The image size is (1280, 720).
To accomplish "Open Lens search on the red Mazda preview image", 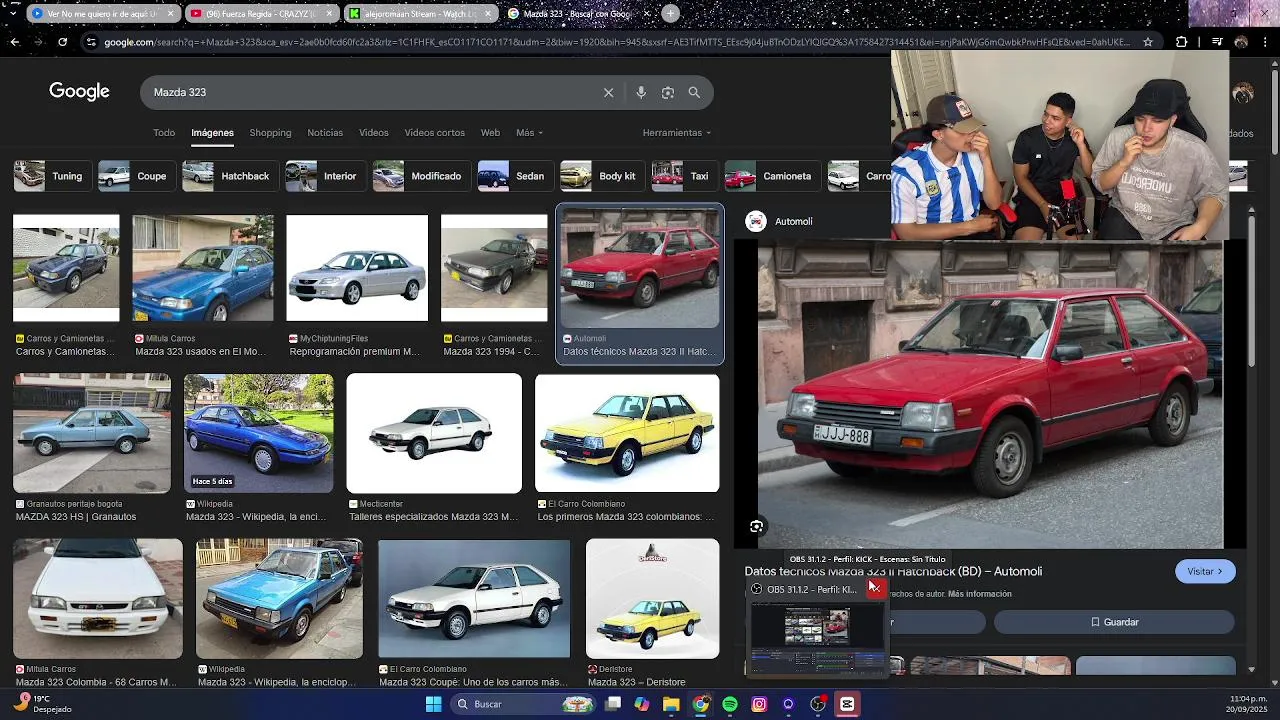I will tap(756, 526).
